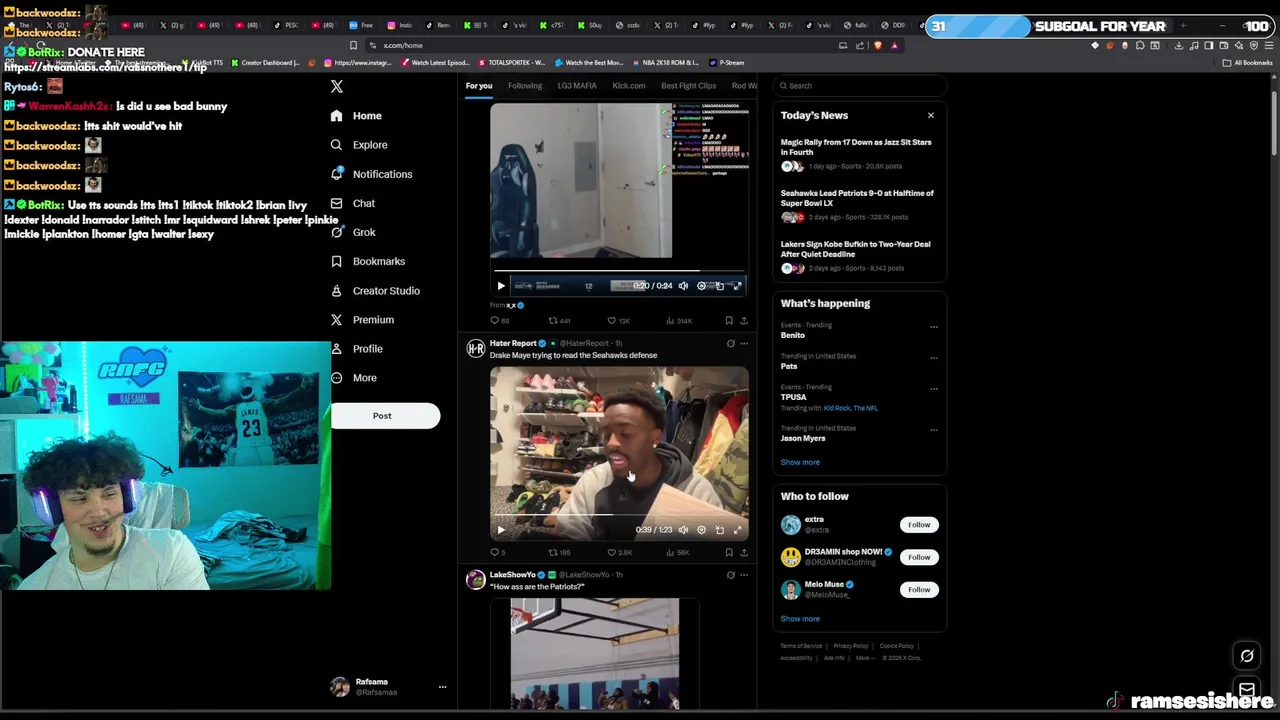This screenshot has height=720, width=1280.
Task: Open options for TPUSA trend
Action: pos(934,389)
